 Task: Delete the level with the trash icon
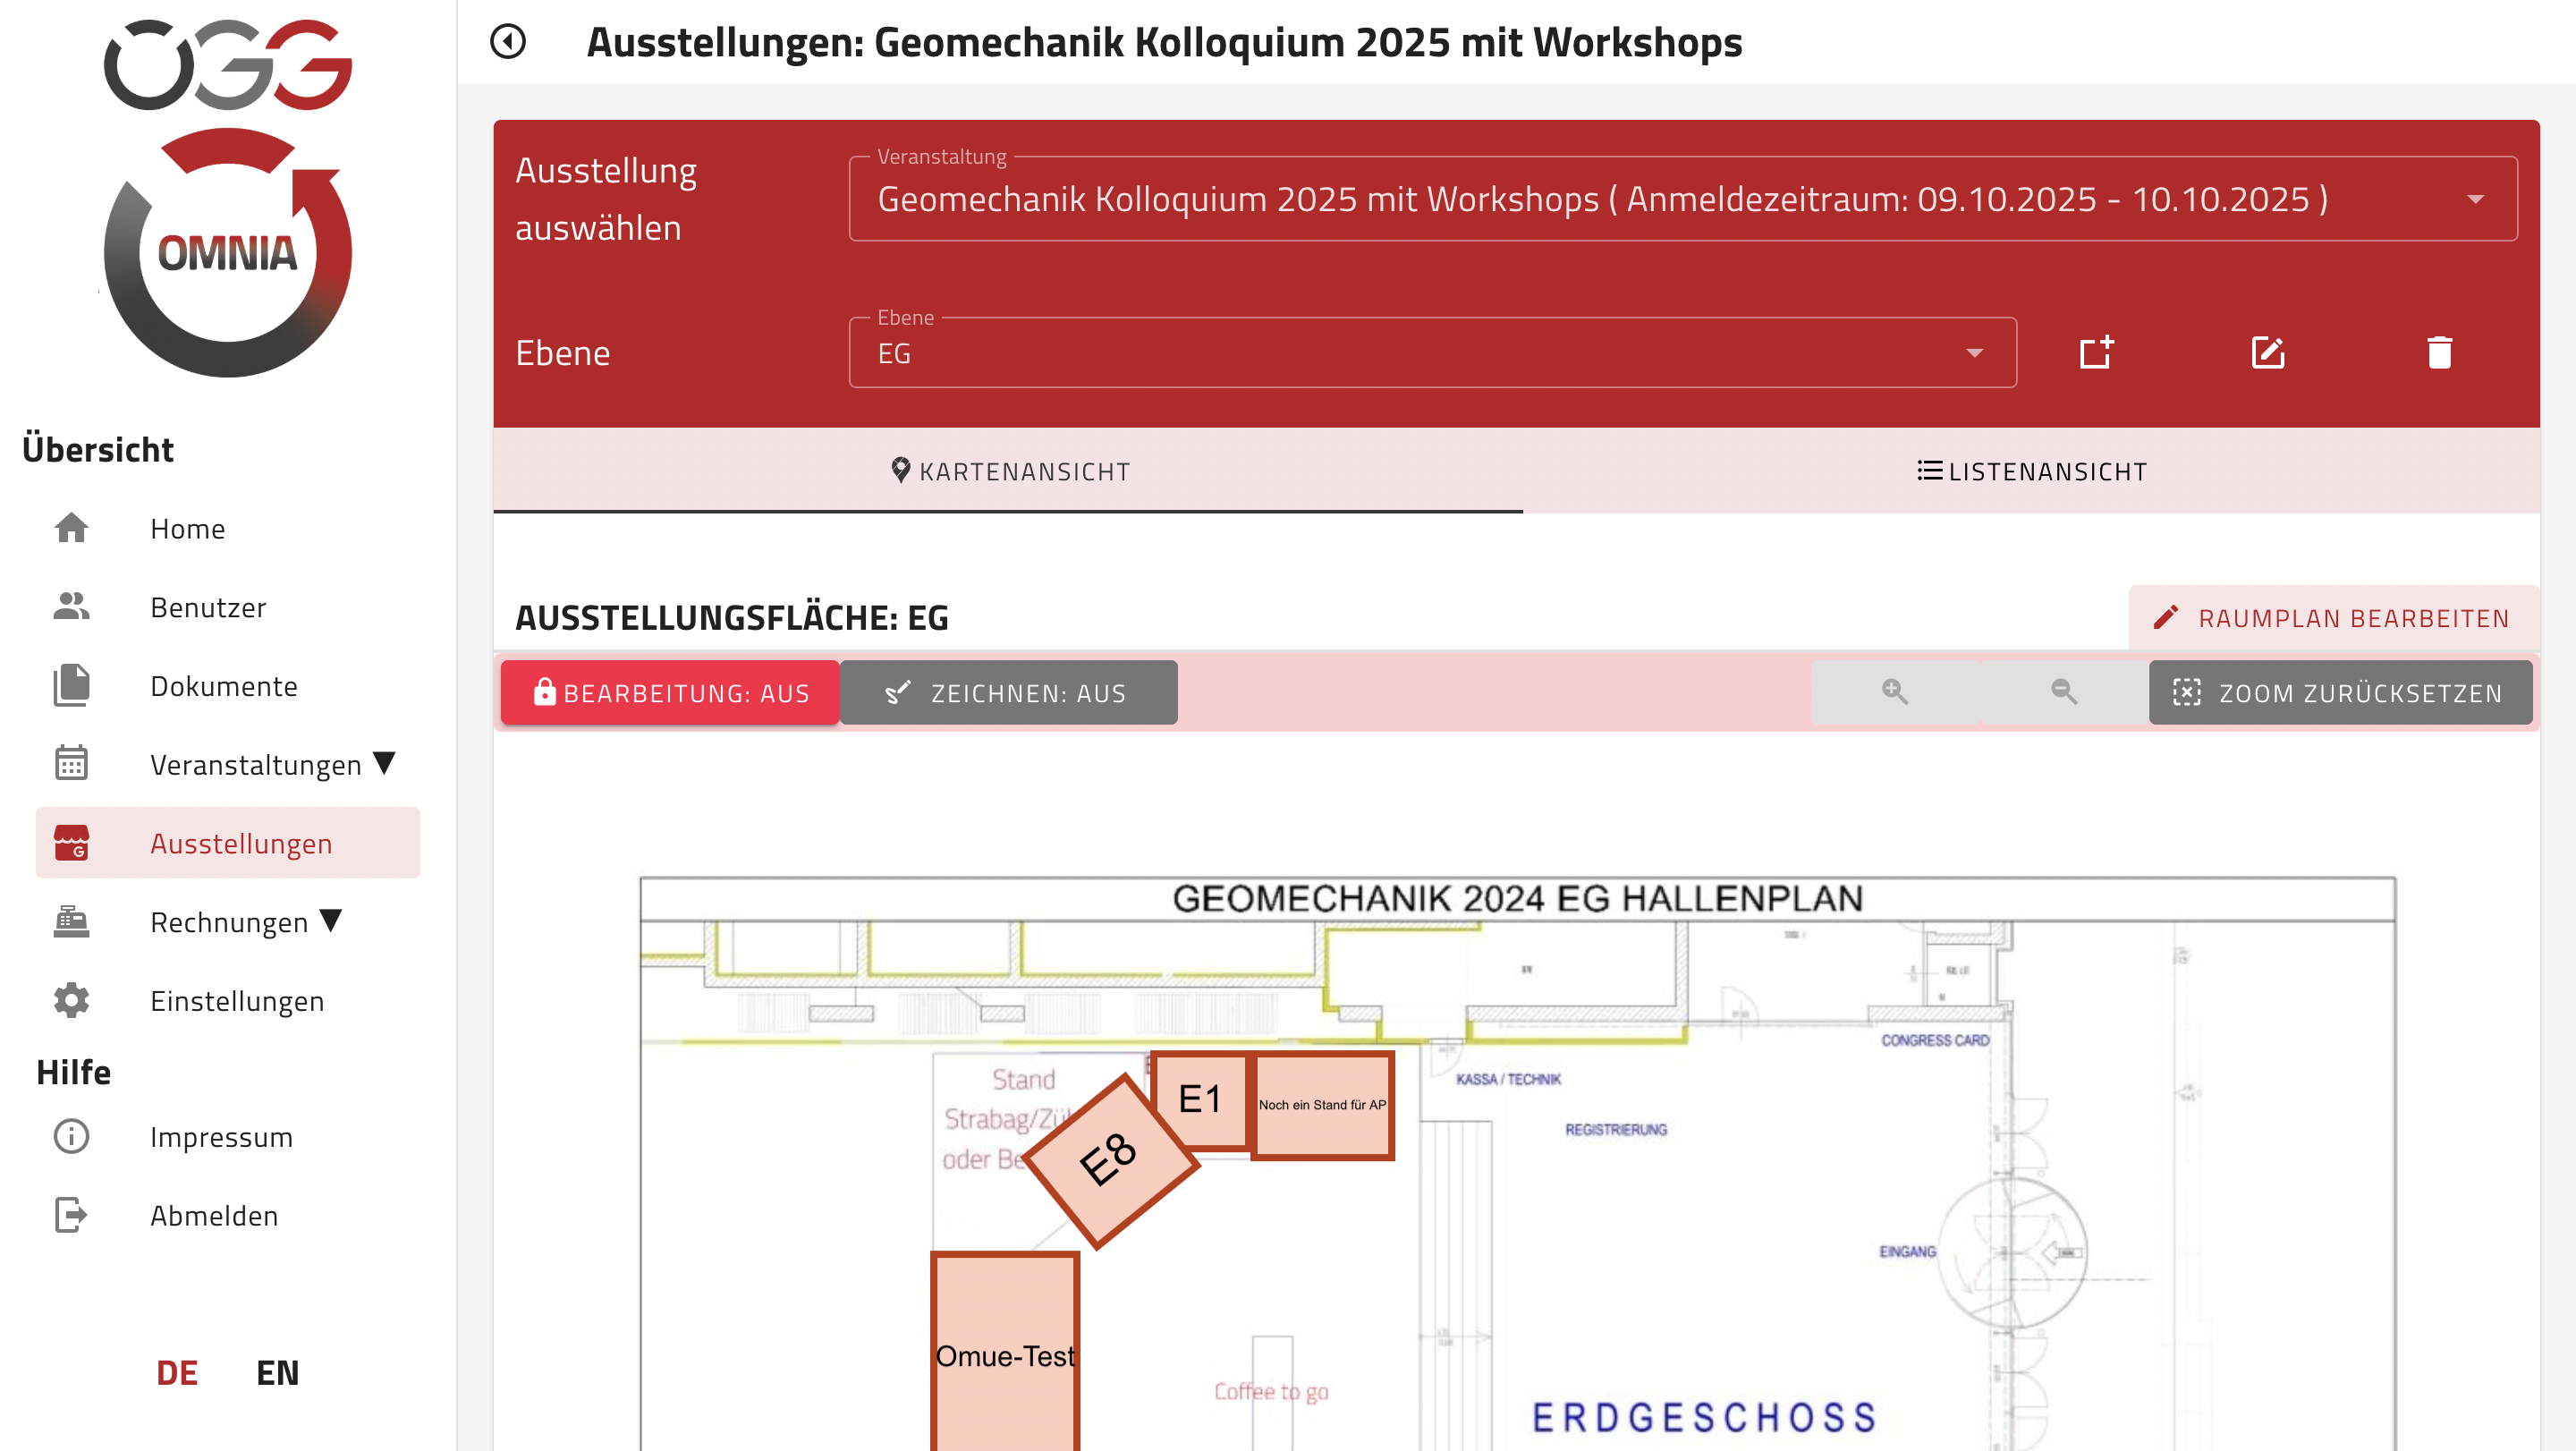[2439, 352]
